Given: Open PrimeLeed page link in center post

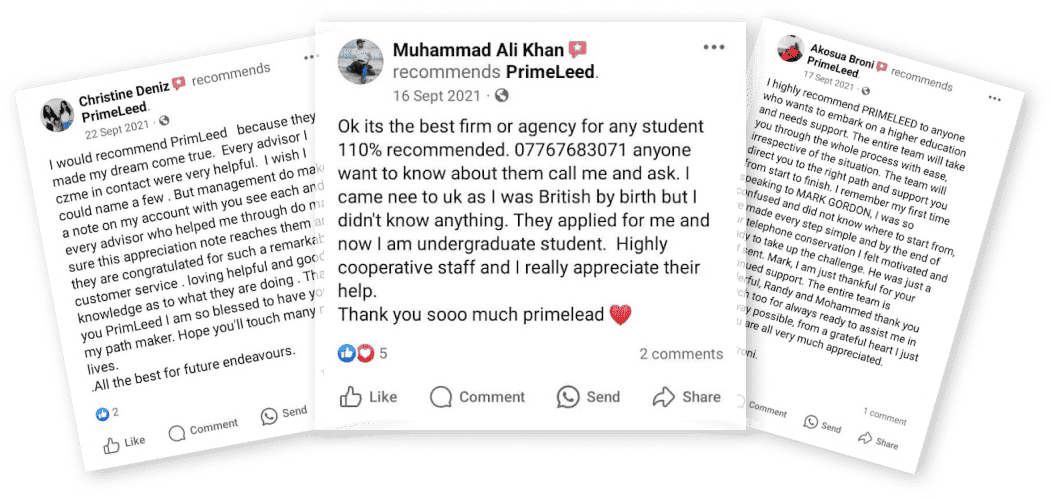Looking at the screenshot, I should click(x=550, y=72).
